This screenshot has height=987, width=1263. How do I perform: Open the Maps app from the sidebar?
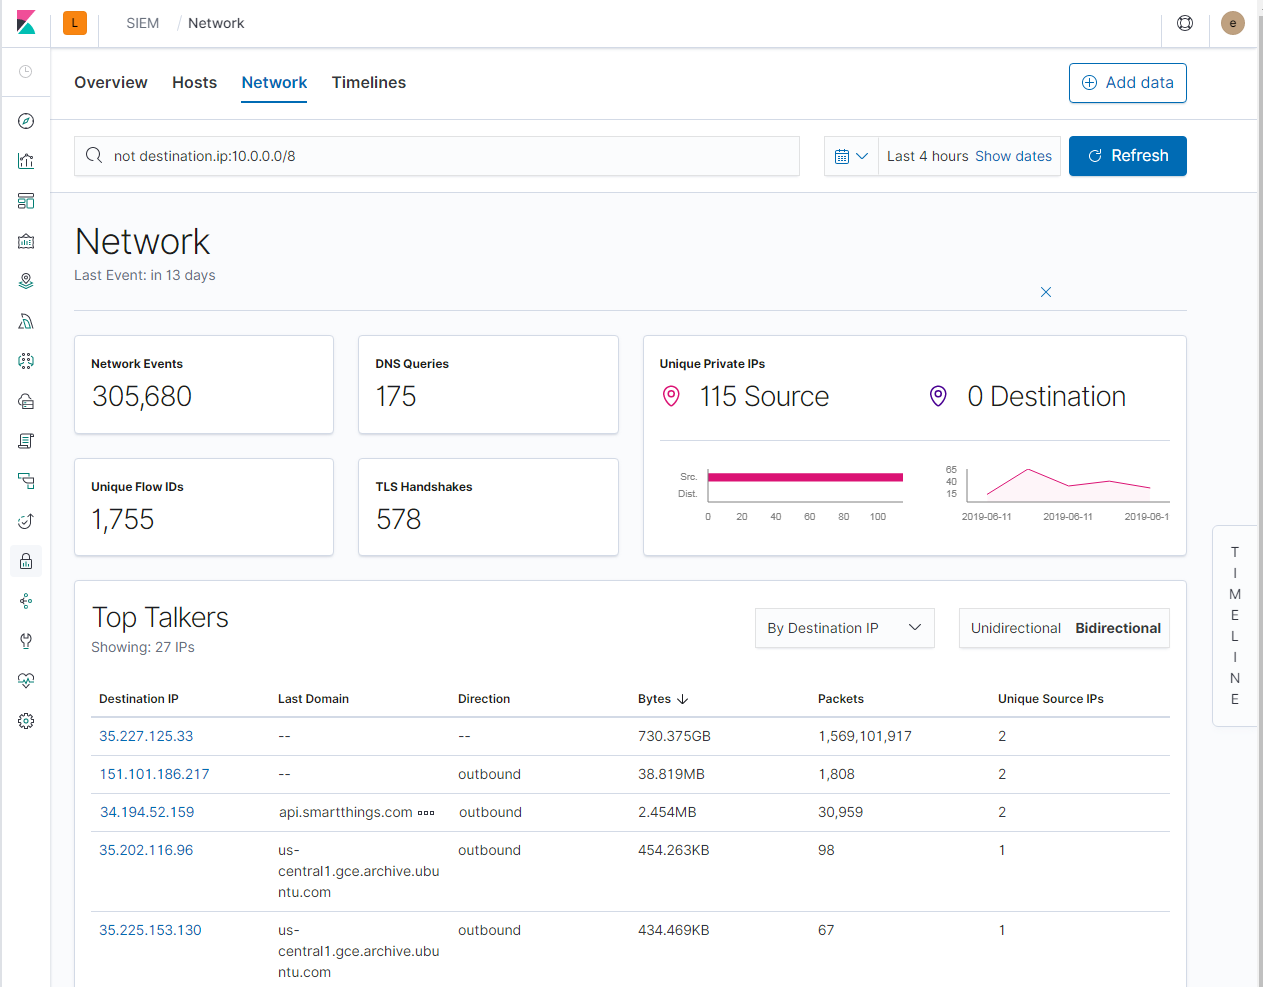point(25,281)
